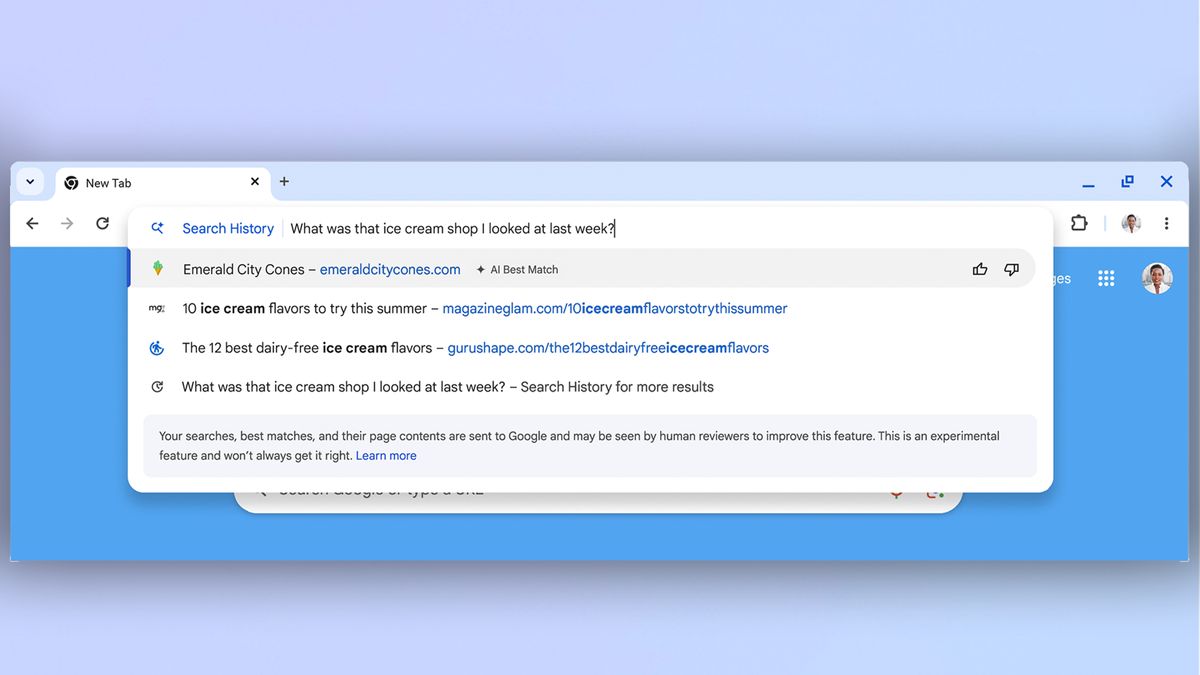
Task: Click the gurushape wheelchair favicon
Action: tap(157, 347)
